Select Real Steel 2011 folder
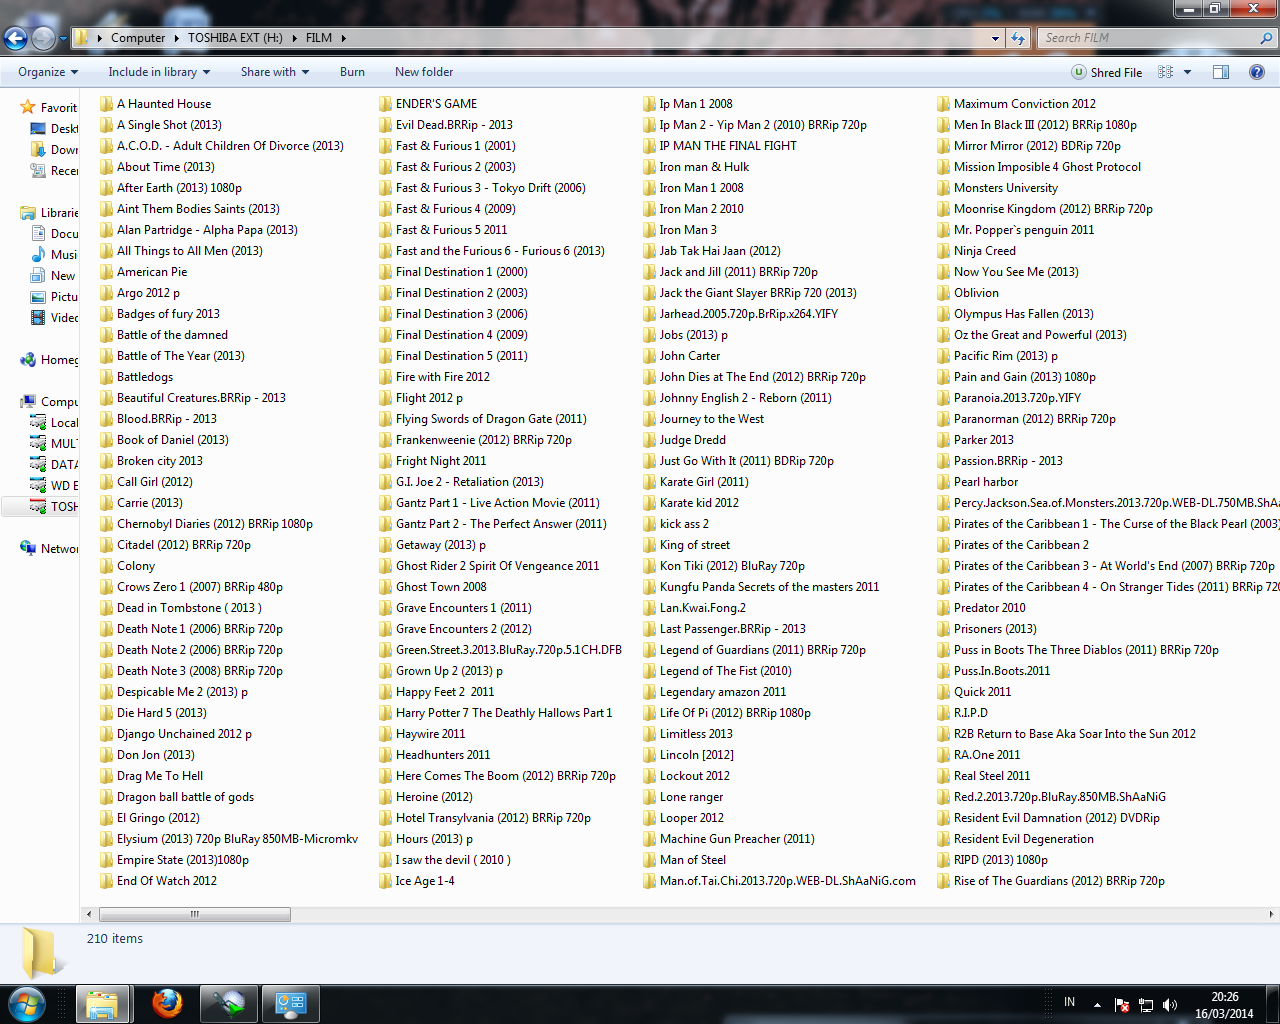The width and height of the screenshot is (1280, 1024). tap(984, 775)
